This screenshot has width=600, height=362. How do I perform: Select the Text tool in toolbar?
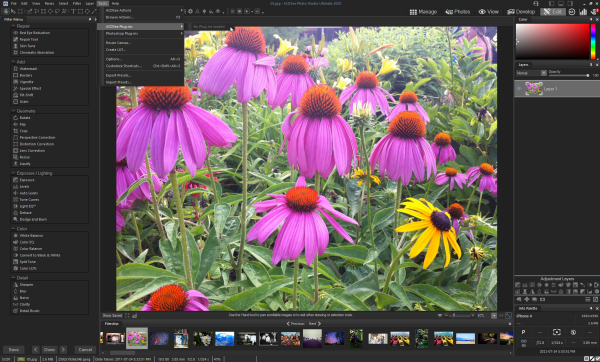(73, 11)
